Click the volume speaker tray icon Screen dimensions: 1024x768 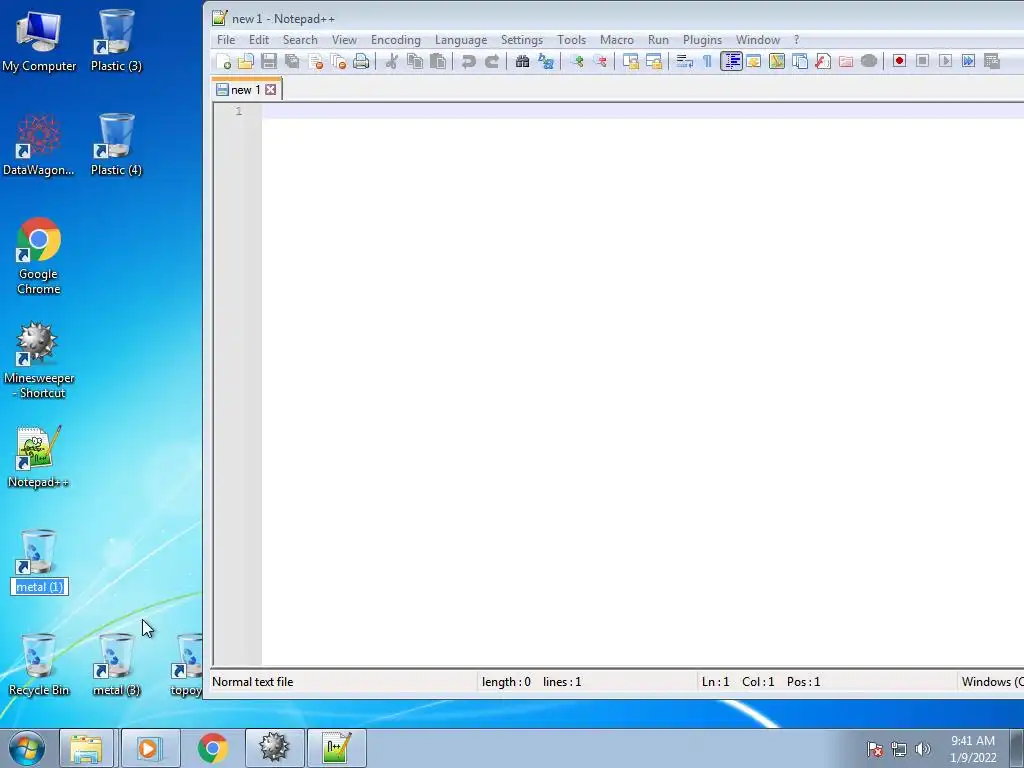pos(923,749)
